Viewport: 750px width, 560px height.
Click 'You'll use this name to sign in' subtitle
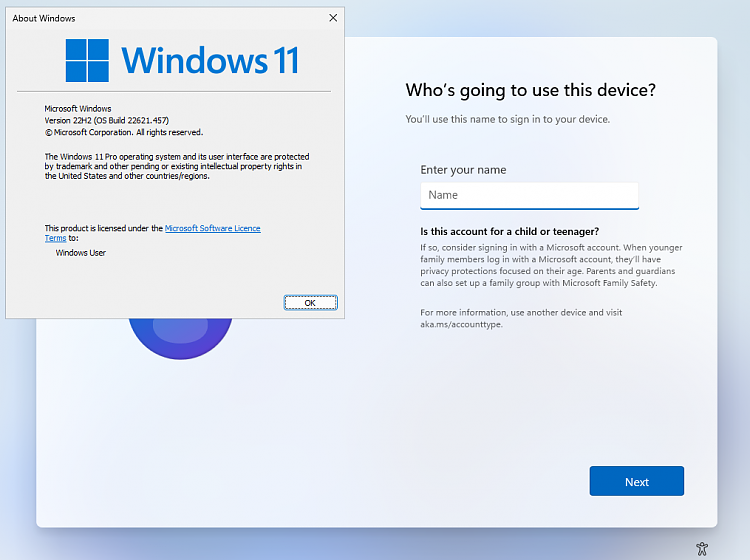pos(507,119)
